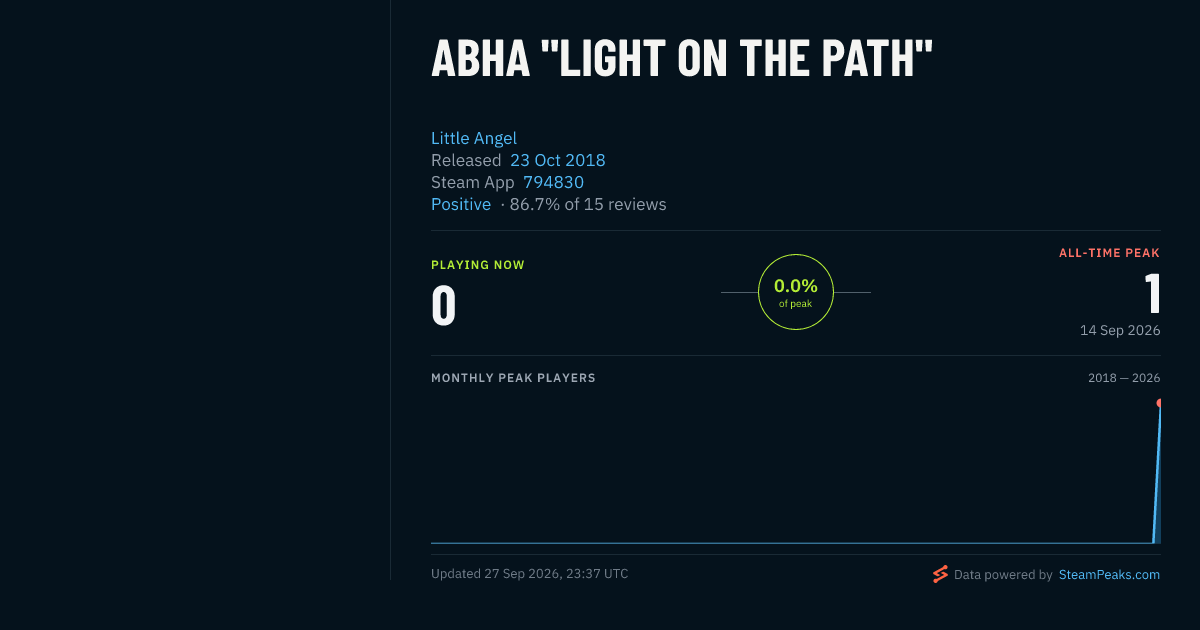Screen dimensions: 1200x630
Task: Click the Updated 27 Sep 2026 timestamp
Action: coord(530,574)
